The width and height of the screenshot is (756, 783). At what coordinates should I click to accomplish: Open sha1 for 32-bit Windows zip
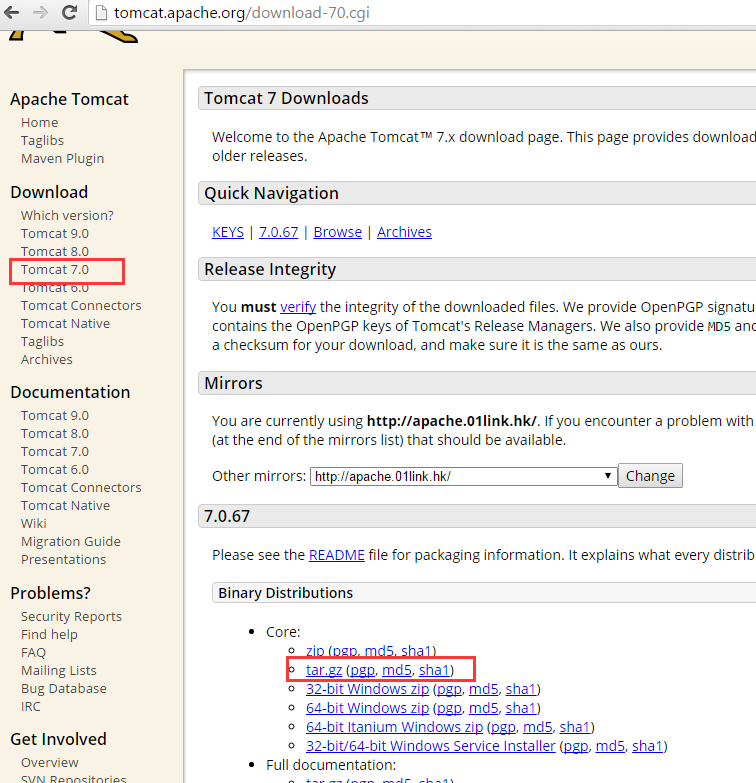[521, 689]
